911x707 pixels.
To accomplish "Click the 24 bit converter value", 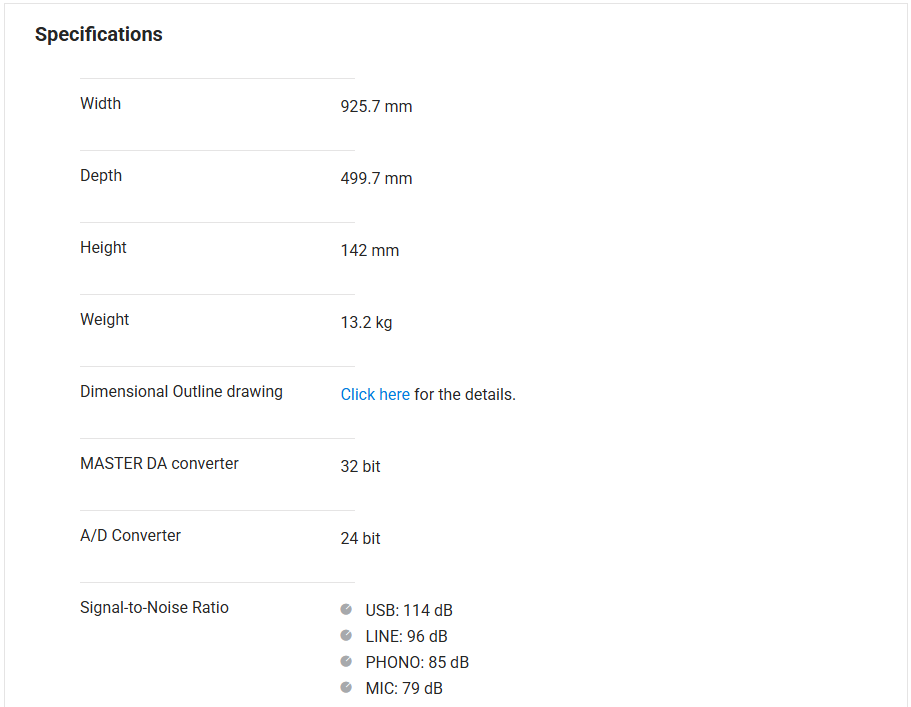I will click(360, 538).
